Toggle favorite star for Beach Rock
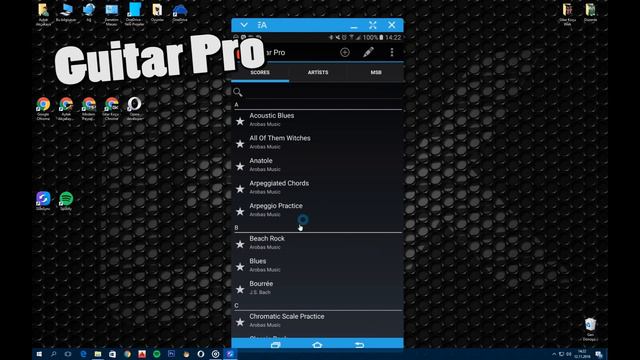The height and width of the screenshot is (360, 640). pos(240,244)
